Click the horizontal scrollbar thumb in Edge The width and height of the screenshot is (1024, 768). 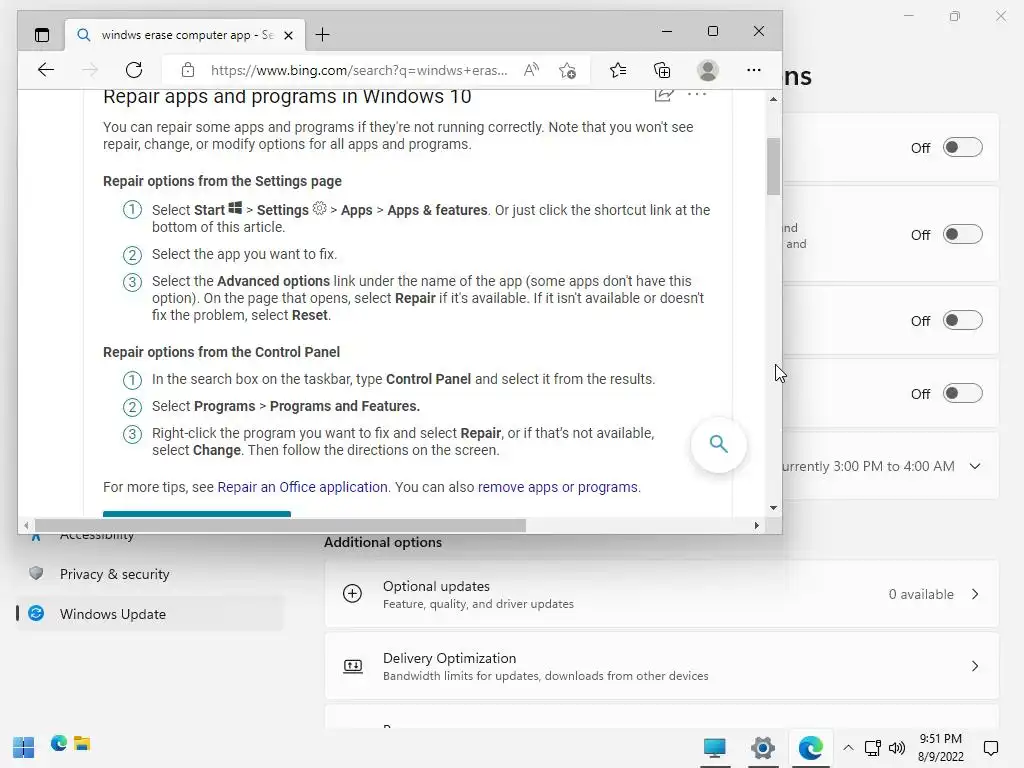280,525
